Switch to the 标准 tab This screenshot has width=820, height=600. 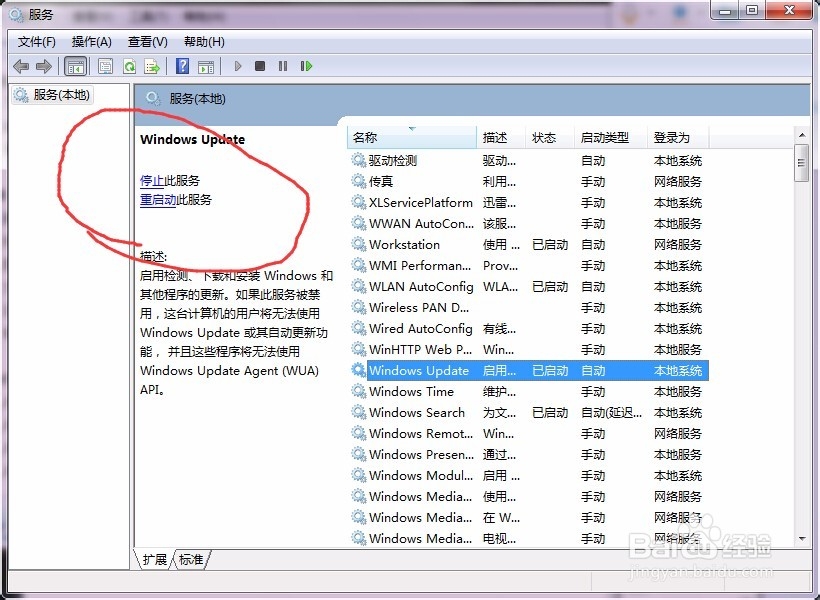pos(191,559)
